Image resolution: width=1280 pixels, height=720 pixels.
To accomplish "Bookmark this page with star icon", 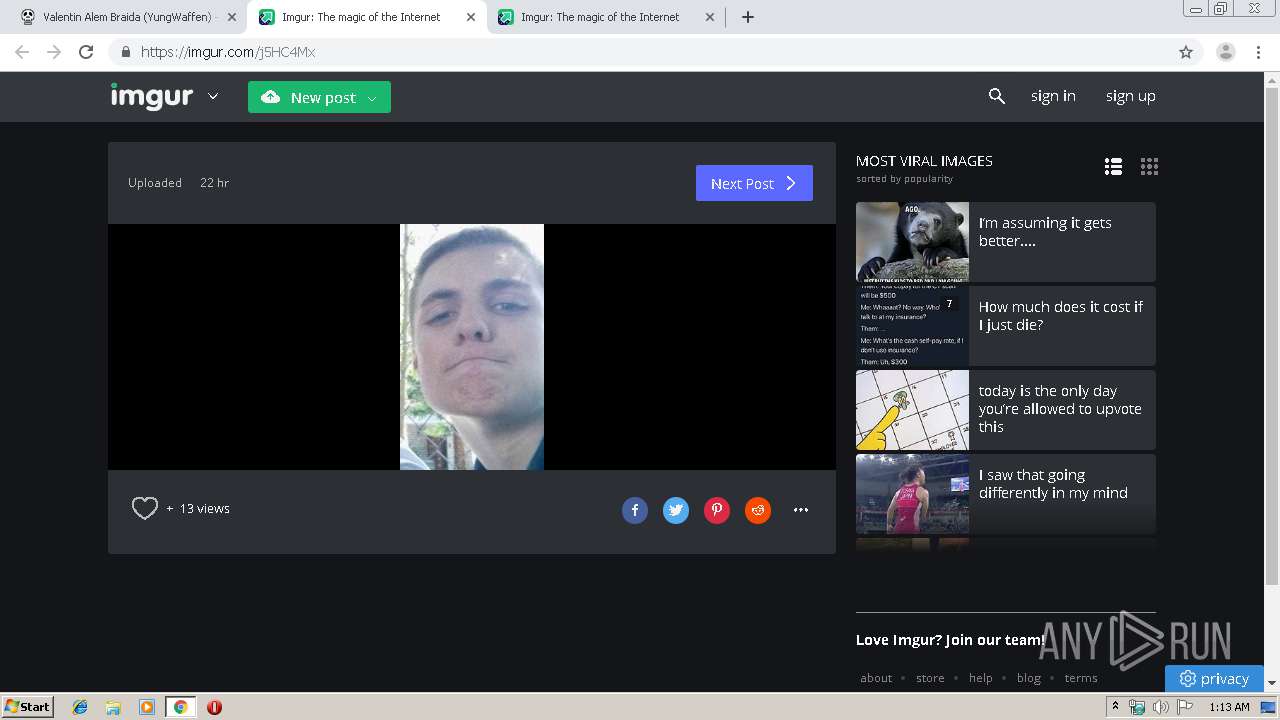I will tap(1186, 52).
